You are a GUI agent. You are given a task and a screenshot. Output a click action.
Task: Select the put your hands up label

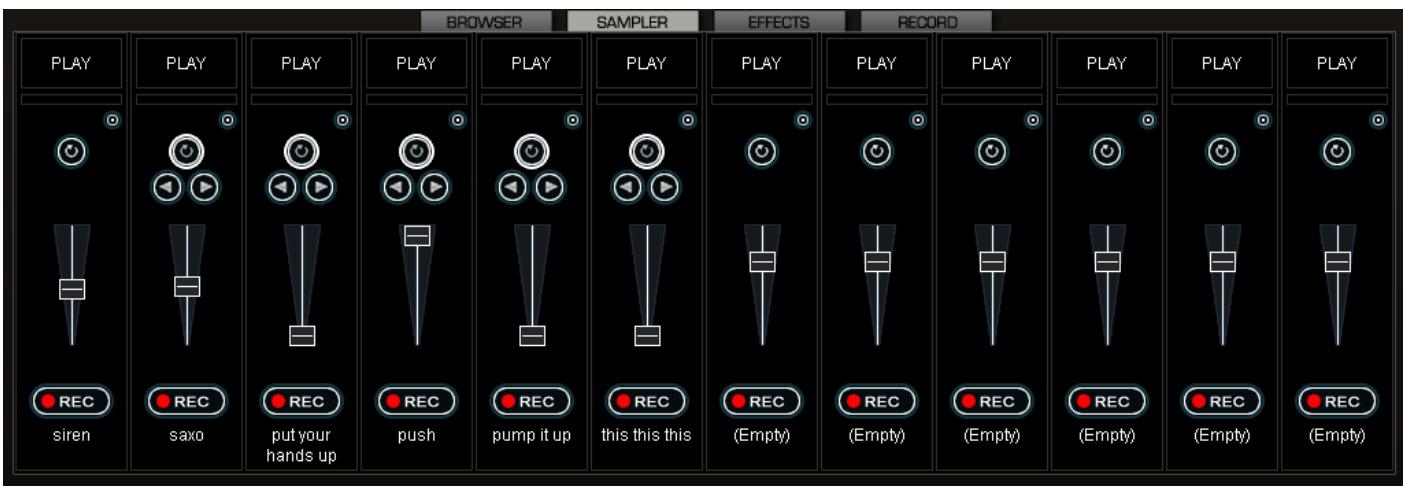click(301, 446)
